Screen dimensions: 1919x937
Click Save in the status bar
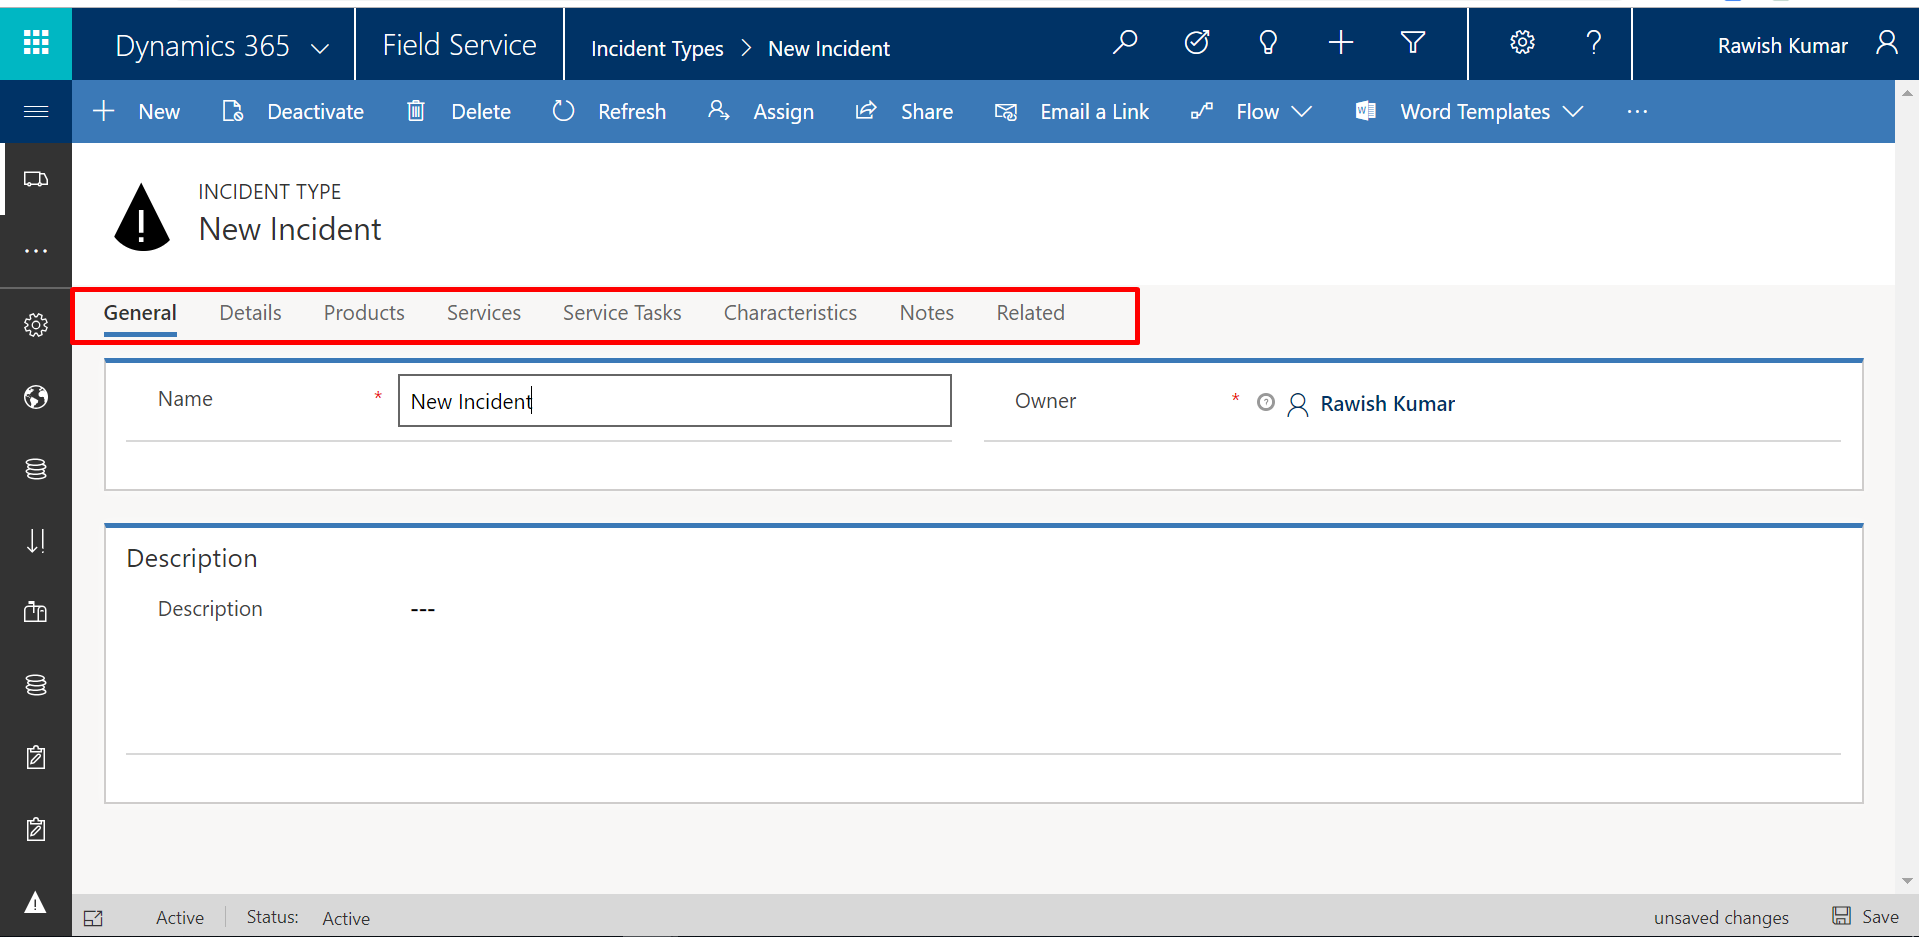click(1866, 917)
